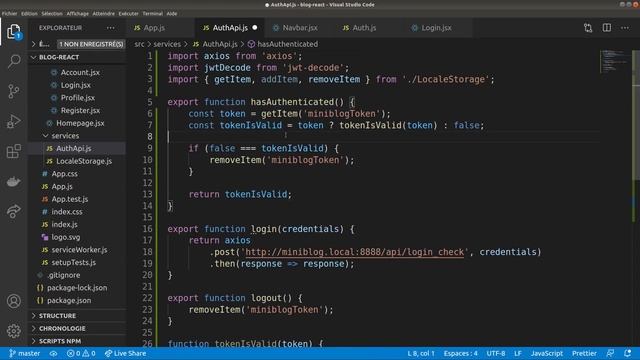Collapse the BLOG-REACT folder section

click(x=78, y=57)
